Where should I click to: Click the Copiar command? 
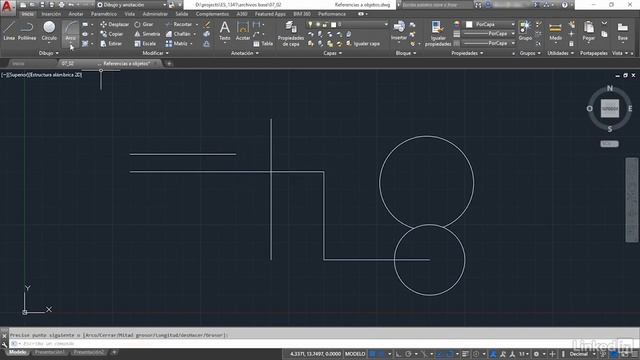coord(112,34)
